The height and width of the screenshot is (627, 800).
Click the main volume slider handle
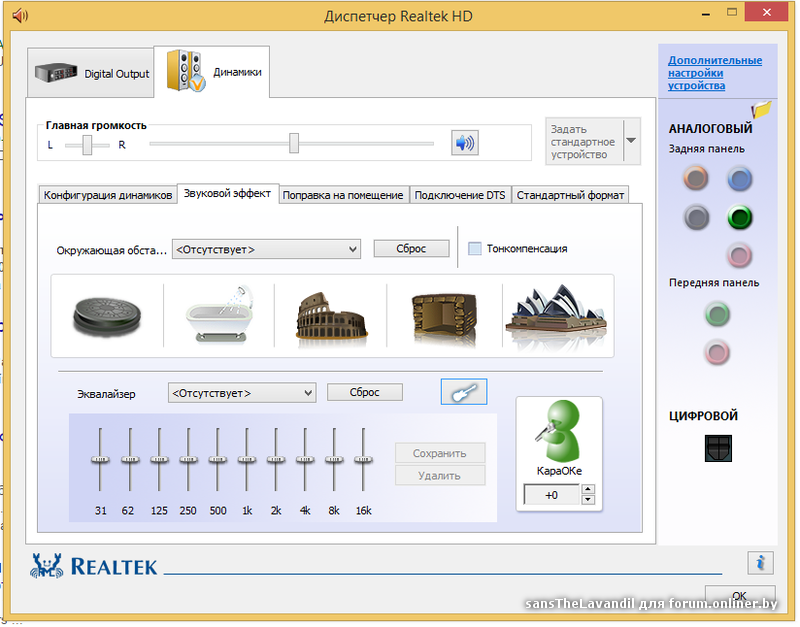click(295, 144)
